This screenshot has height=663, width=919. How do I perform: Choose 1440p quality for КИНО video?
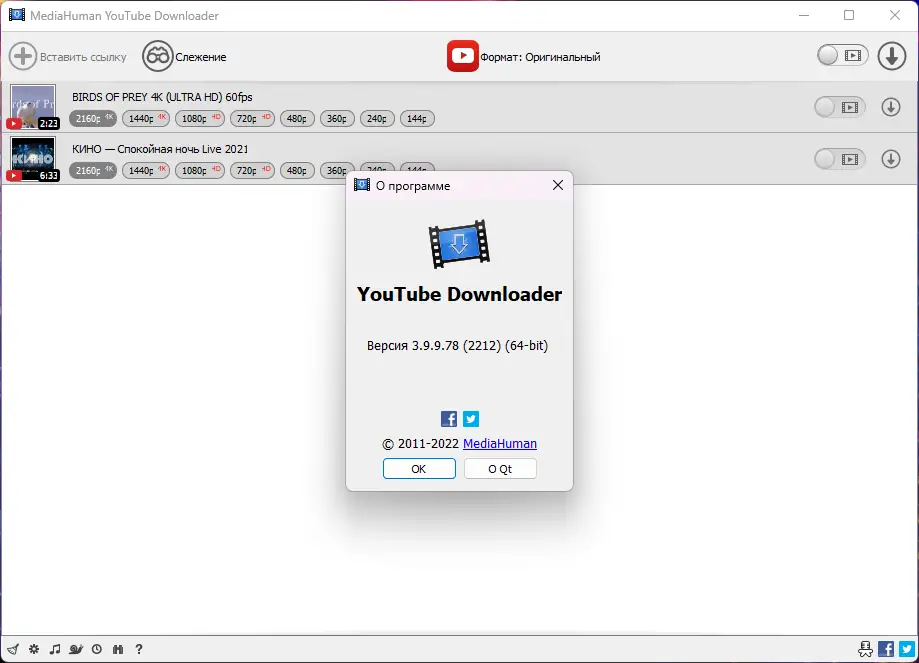click(146, 171)
